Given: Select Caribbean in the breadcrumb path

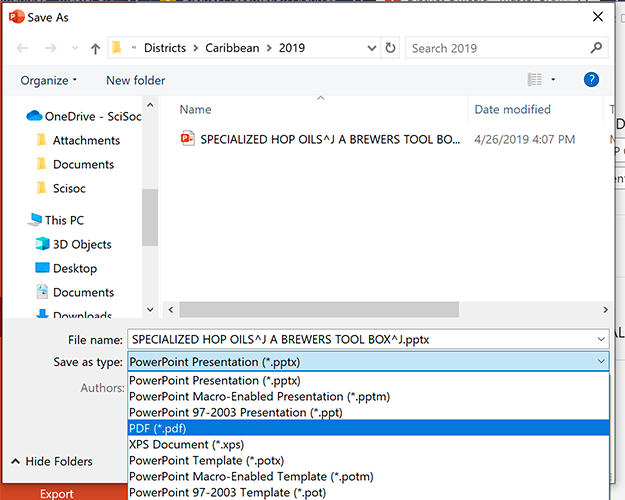Looking at the screenshot, I should (x=232, y=48).
